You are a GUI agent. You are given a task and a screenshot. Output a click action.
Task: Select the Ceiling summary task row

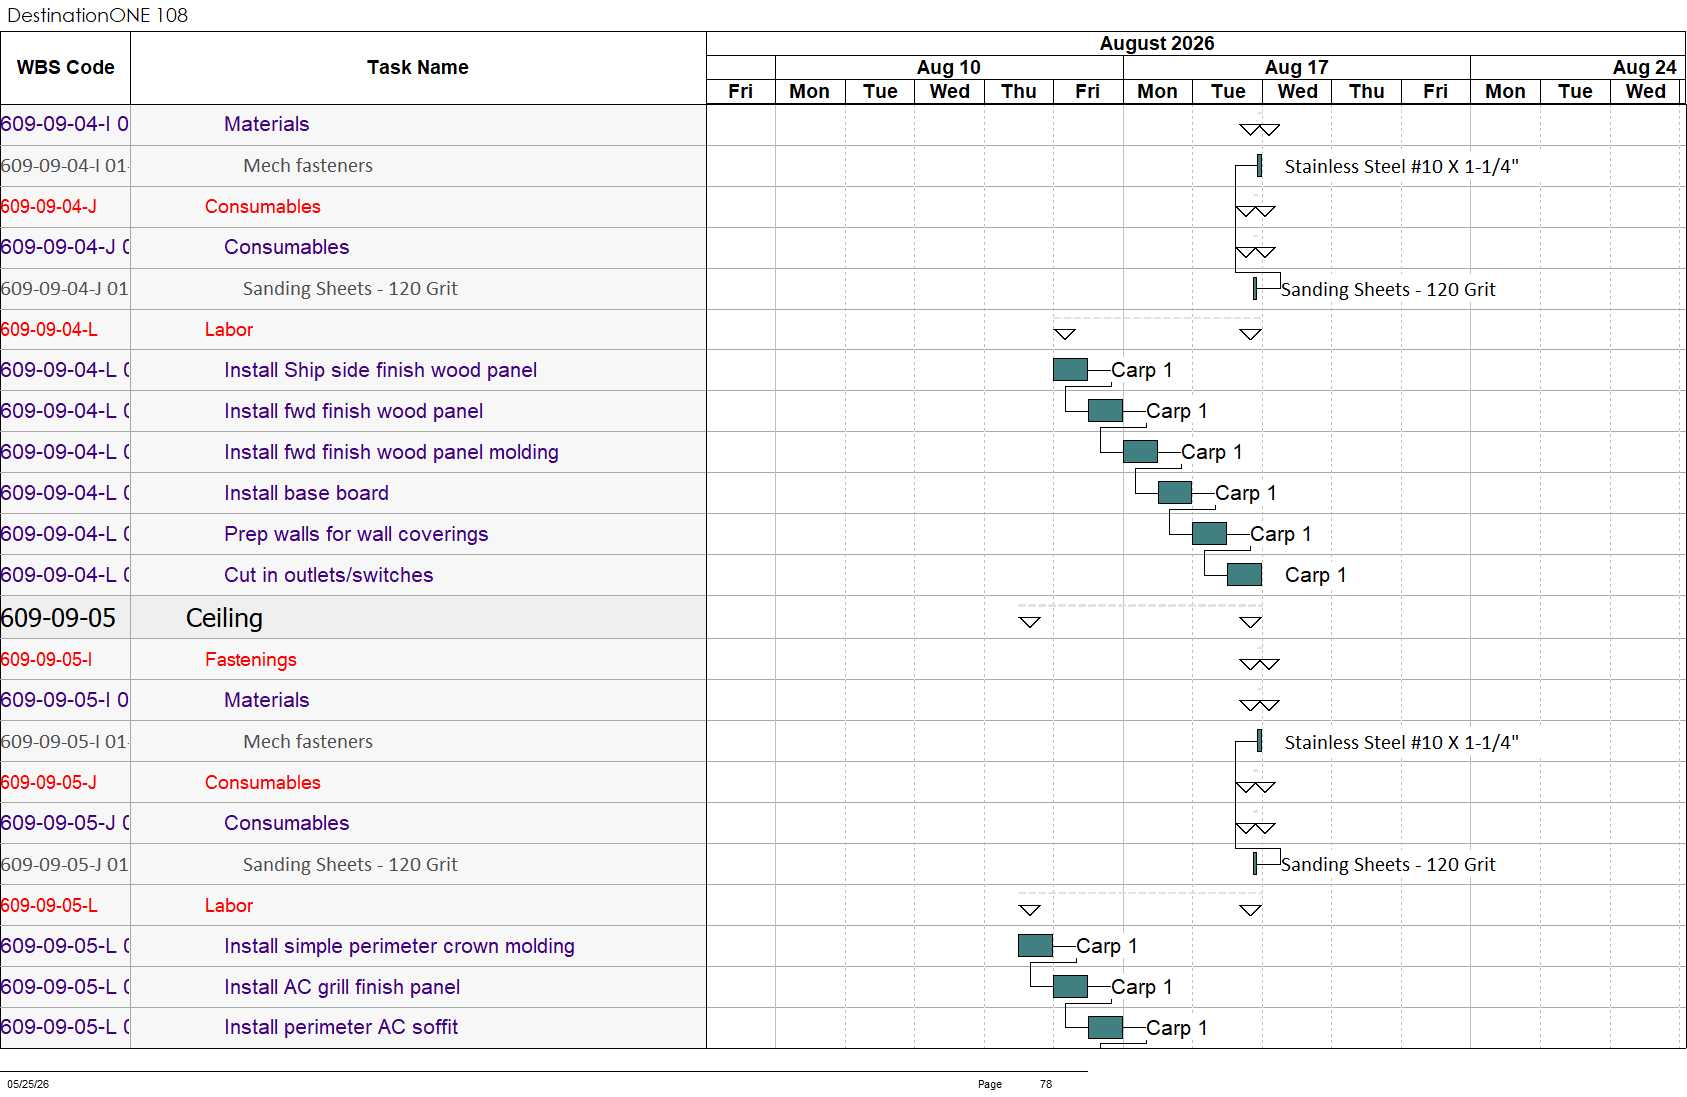pos(353,618)
